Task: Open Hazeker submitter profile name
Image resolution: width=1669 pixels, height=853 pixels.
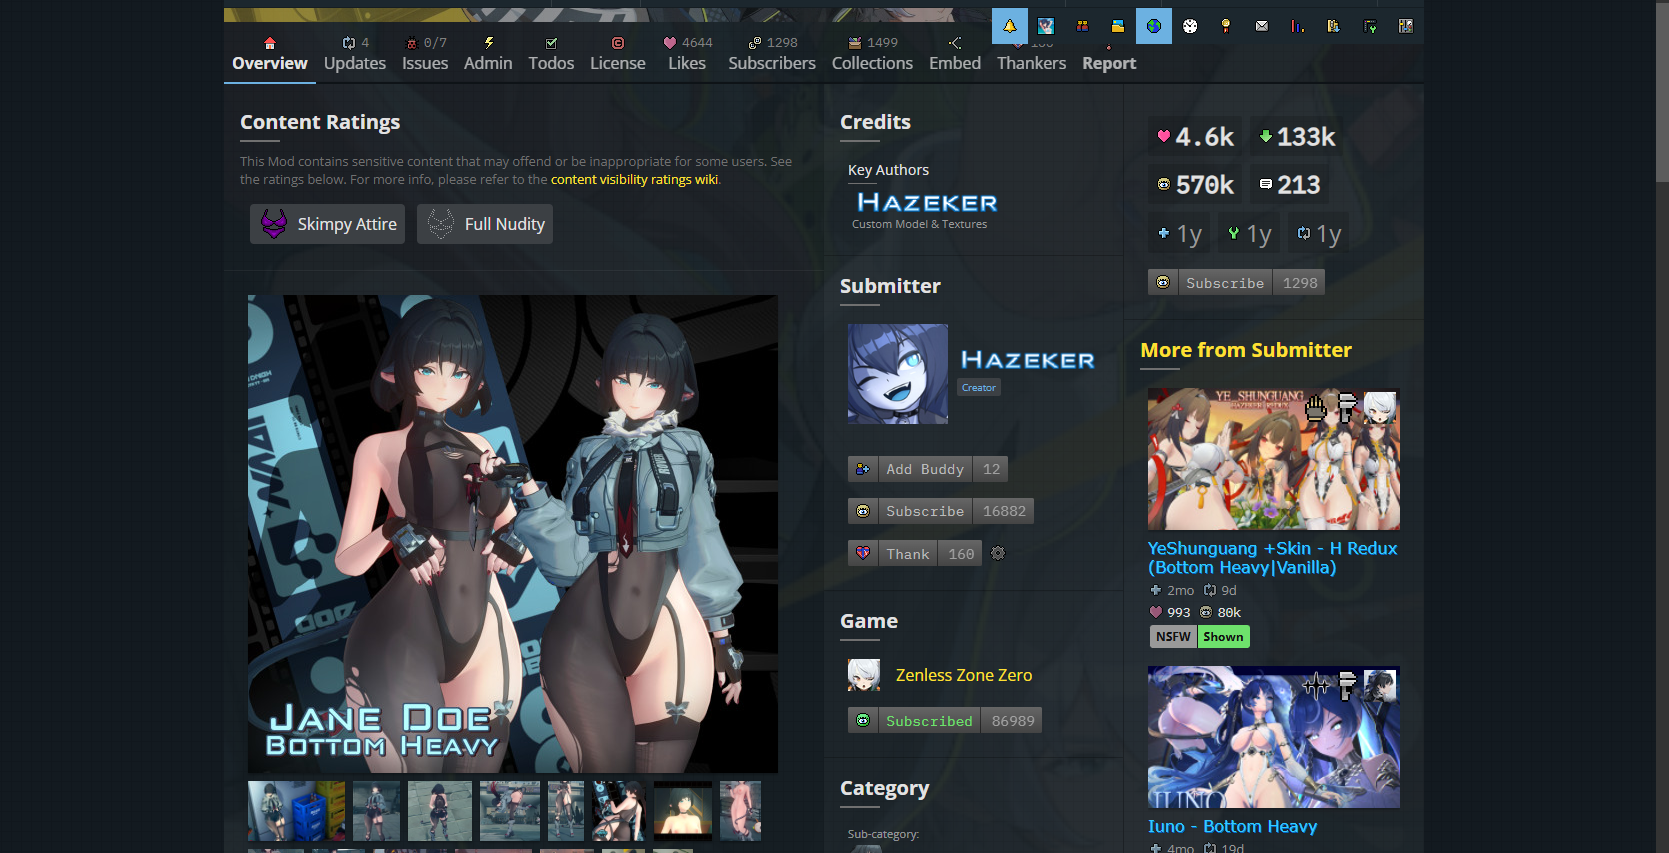Action: (x=1028, y=360)
